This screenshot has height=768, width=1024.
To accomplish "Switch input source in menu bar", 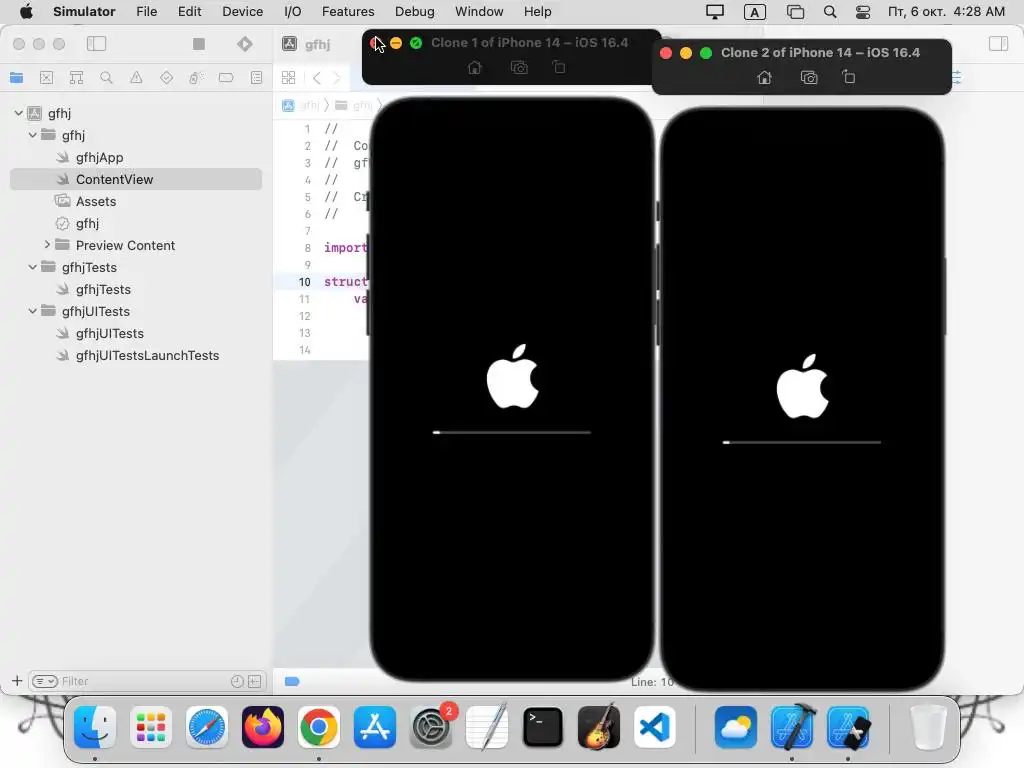I will pos(755,12).
